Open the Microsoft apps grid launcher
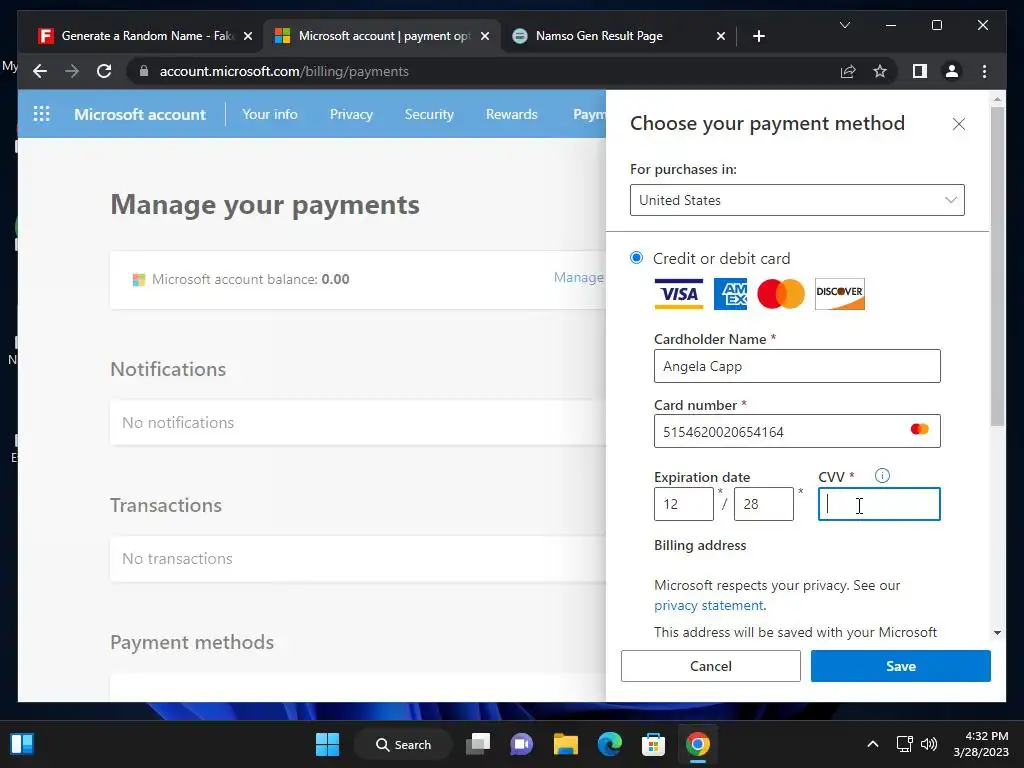The width and height of the screenshot is (1024, 768). tap(41, 114)
